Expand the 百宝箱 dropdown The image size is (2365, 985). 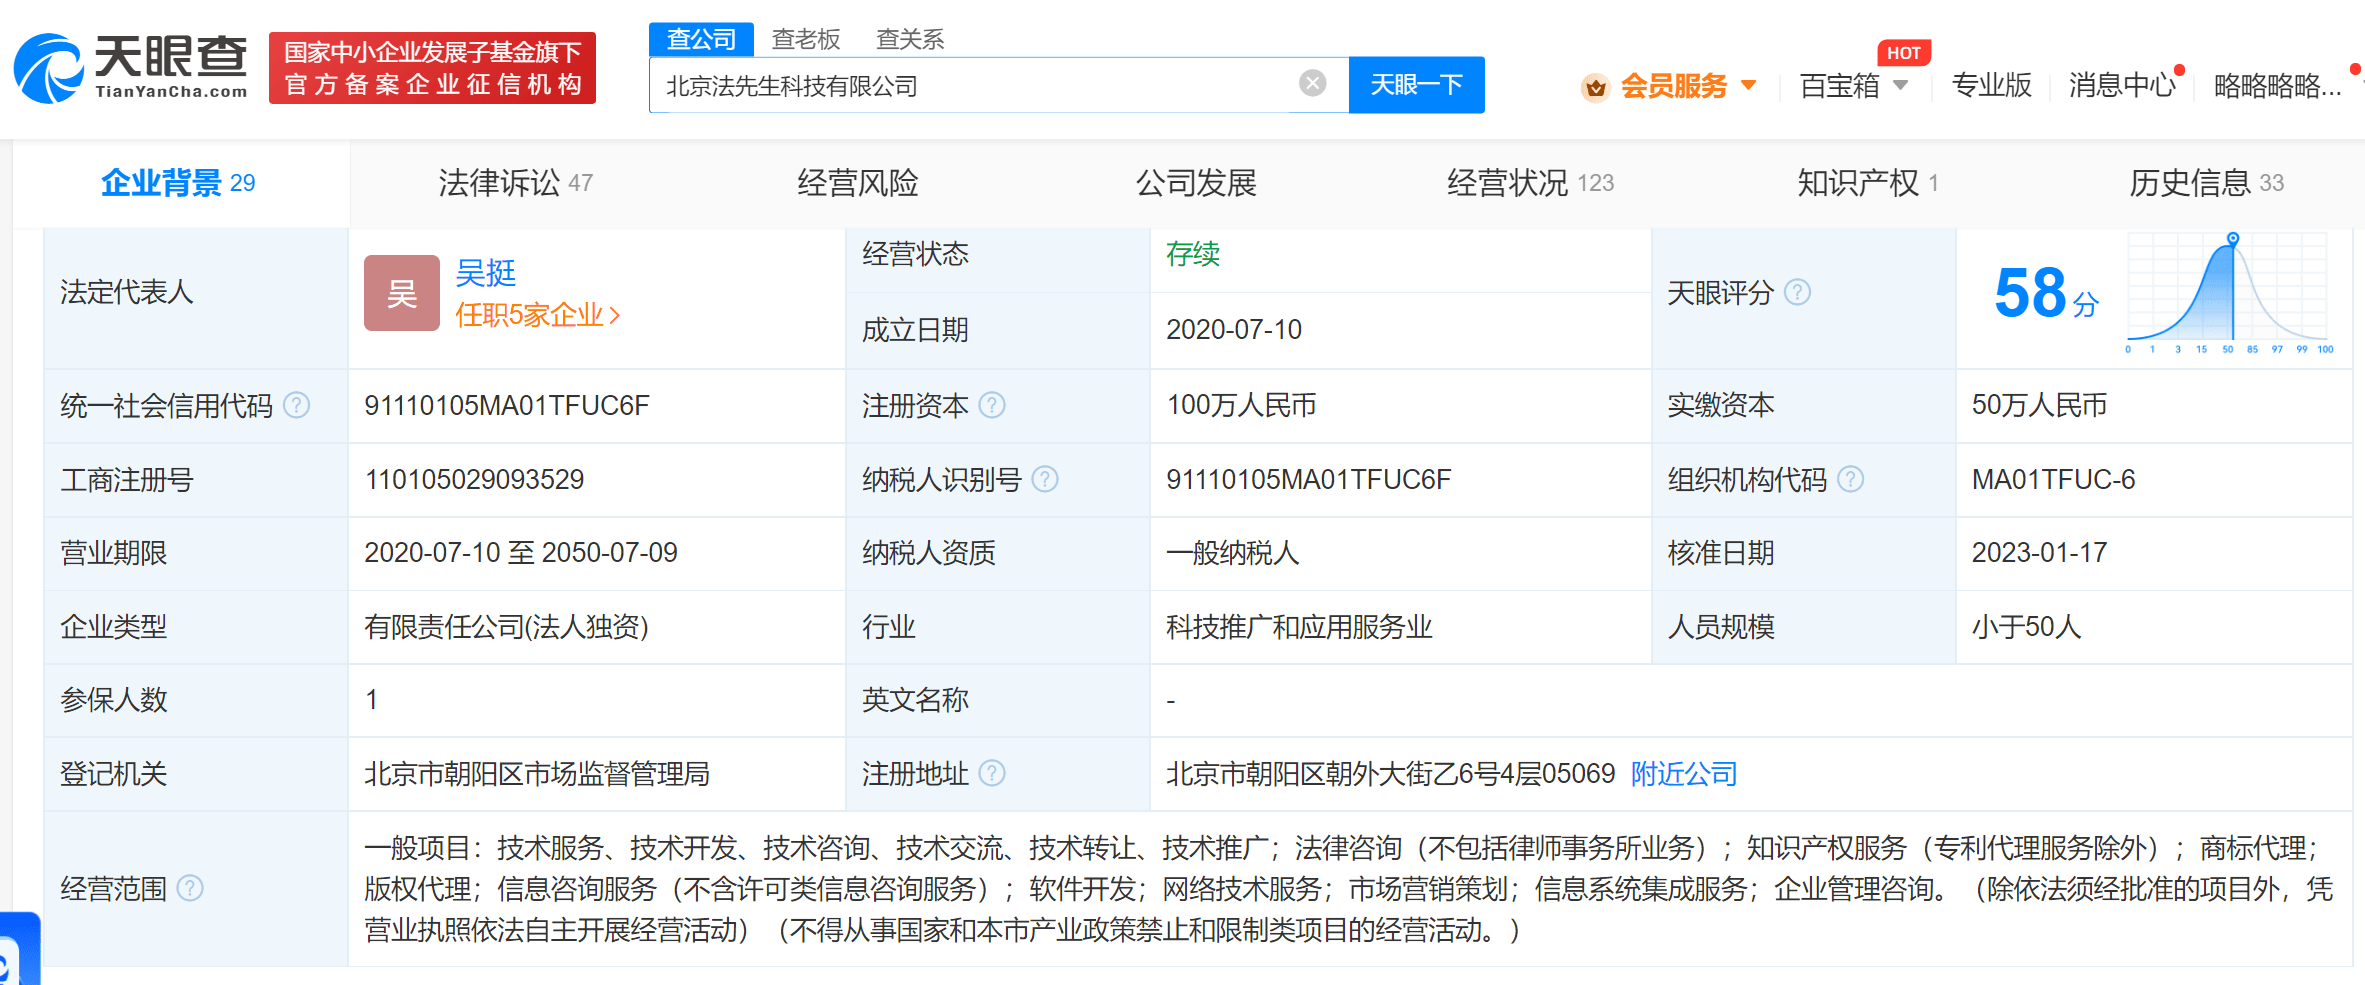pos(1901,85)
